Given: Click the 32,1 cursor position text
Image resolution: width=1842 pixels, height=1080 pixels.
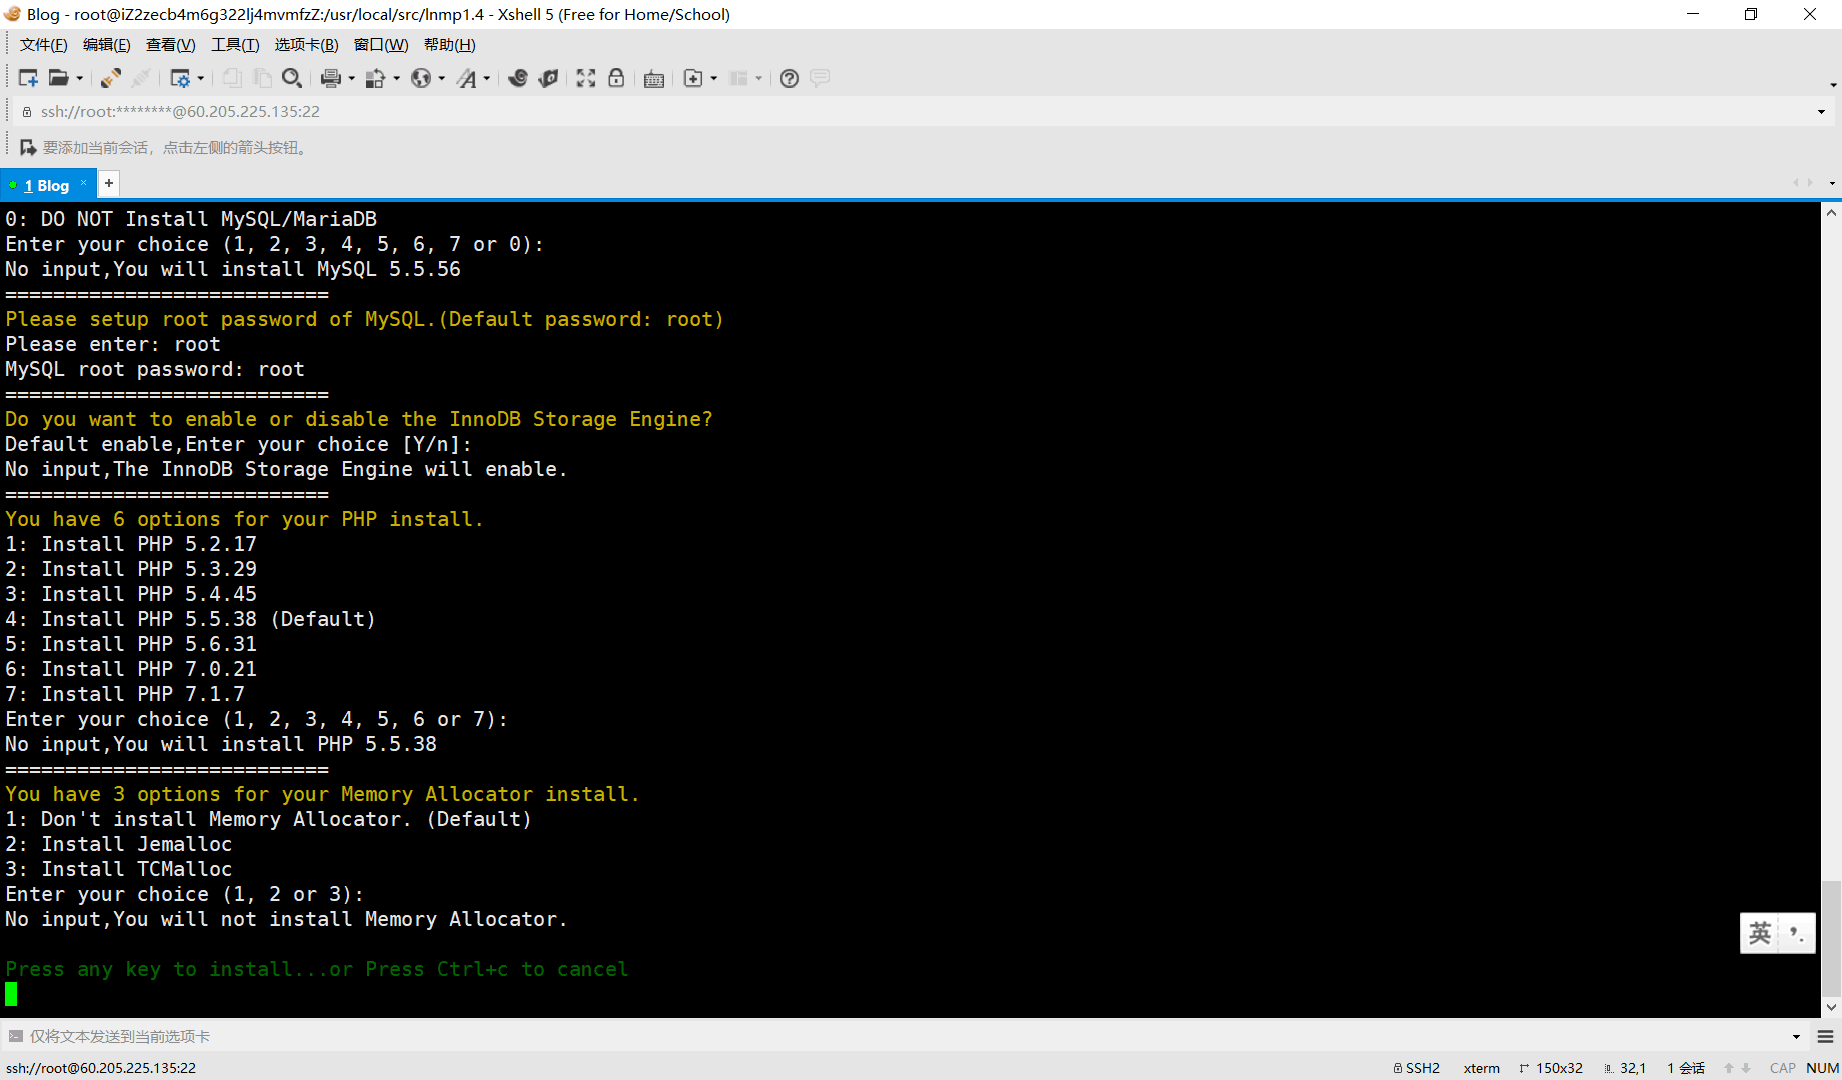Looking at the screenshot, I should point(1633,1068).
